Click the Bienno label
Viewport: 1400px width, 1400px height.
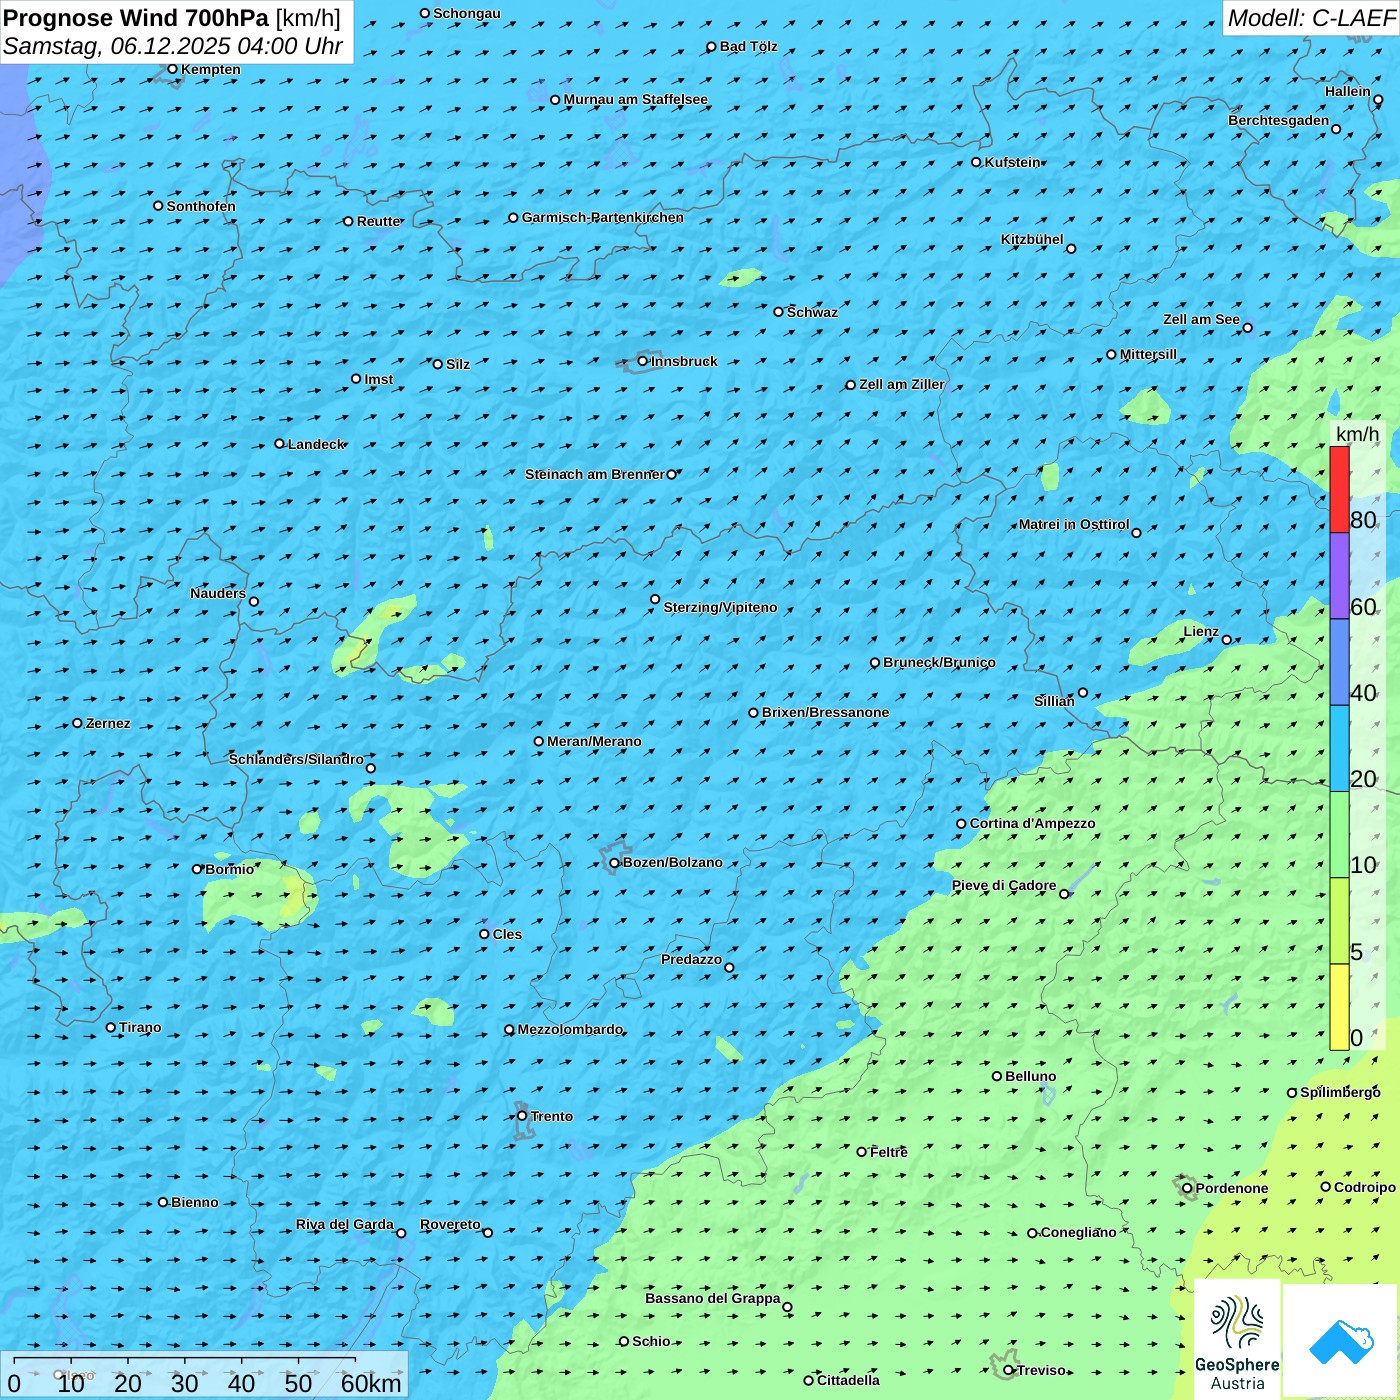194,1202
